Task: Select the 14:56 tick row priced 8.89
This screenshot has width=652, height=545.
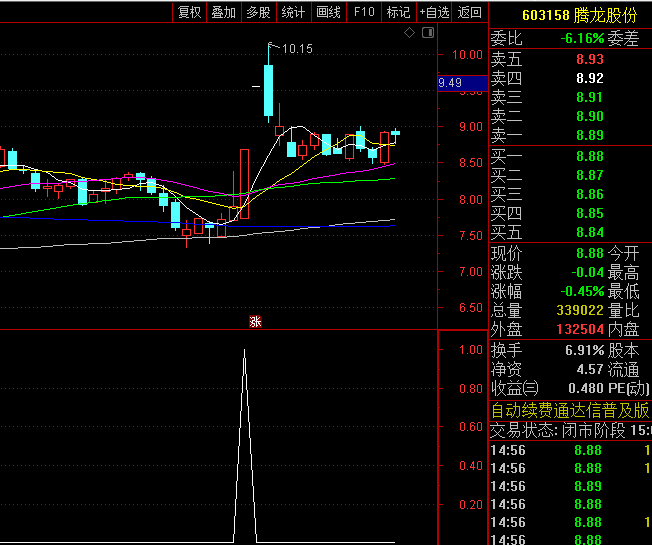Action: click(570, 486)
